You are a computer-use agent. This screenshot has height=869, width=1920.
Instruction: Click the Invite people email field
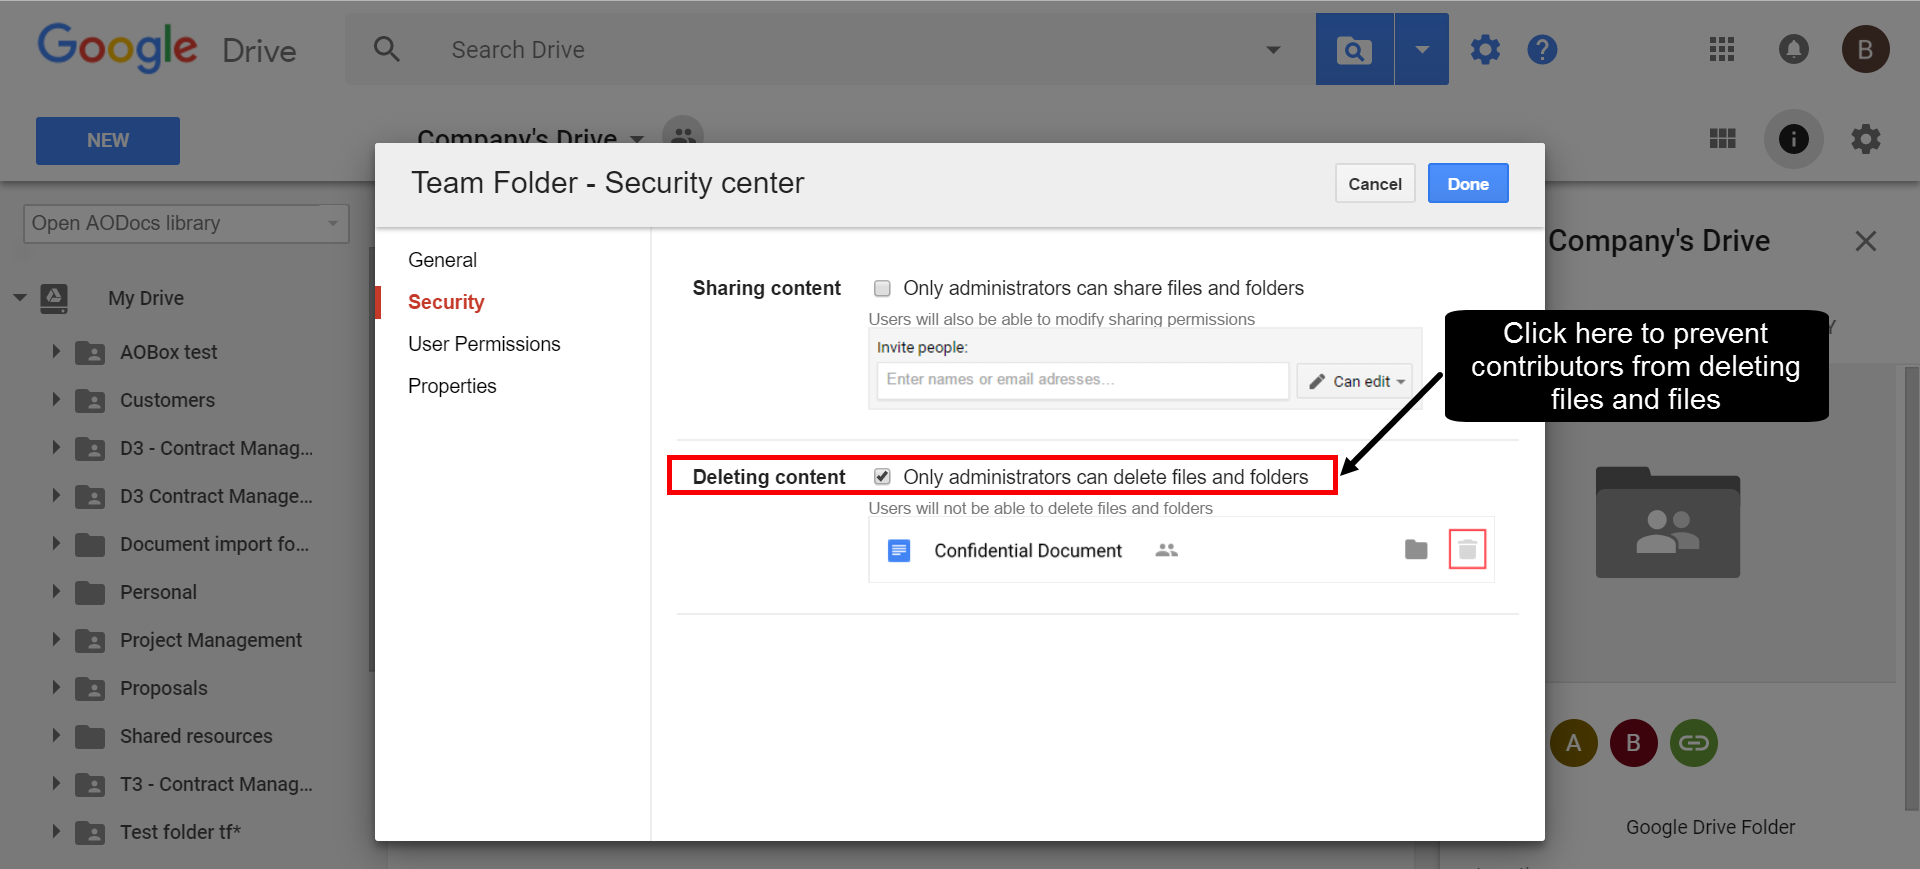pyautogui.click(x=1083, y=380)
